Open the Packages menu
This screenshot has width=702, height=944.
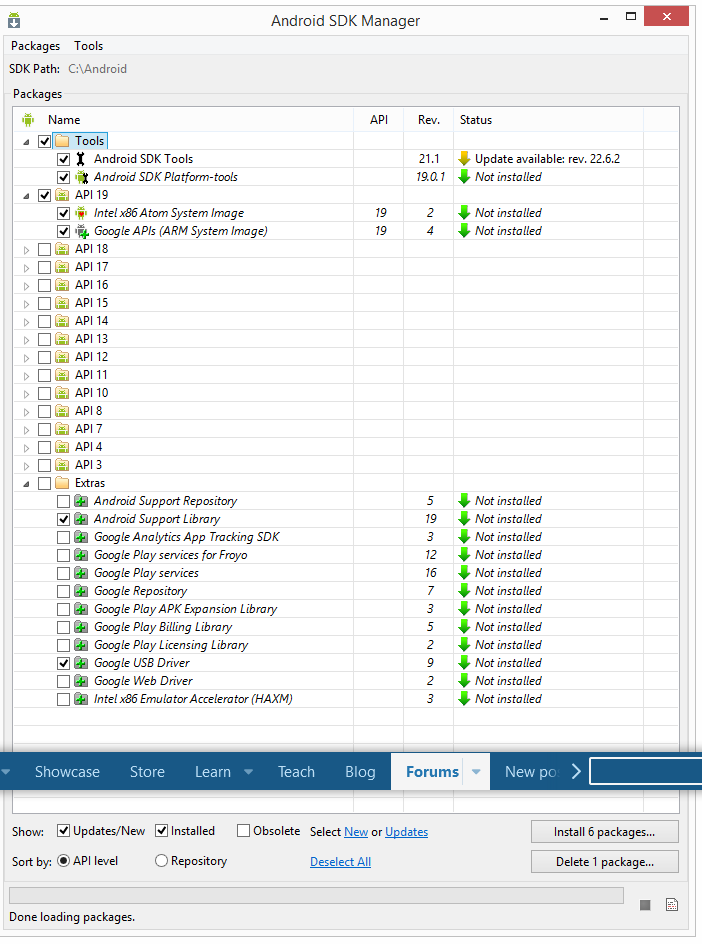(36, 46)
